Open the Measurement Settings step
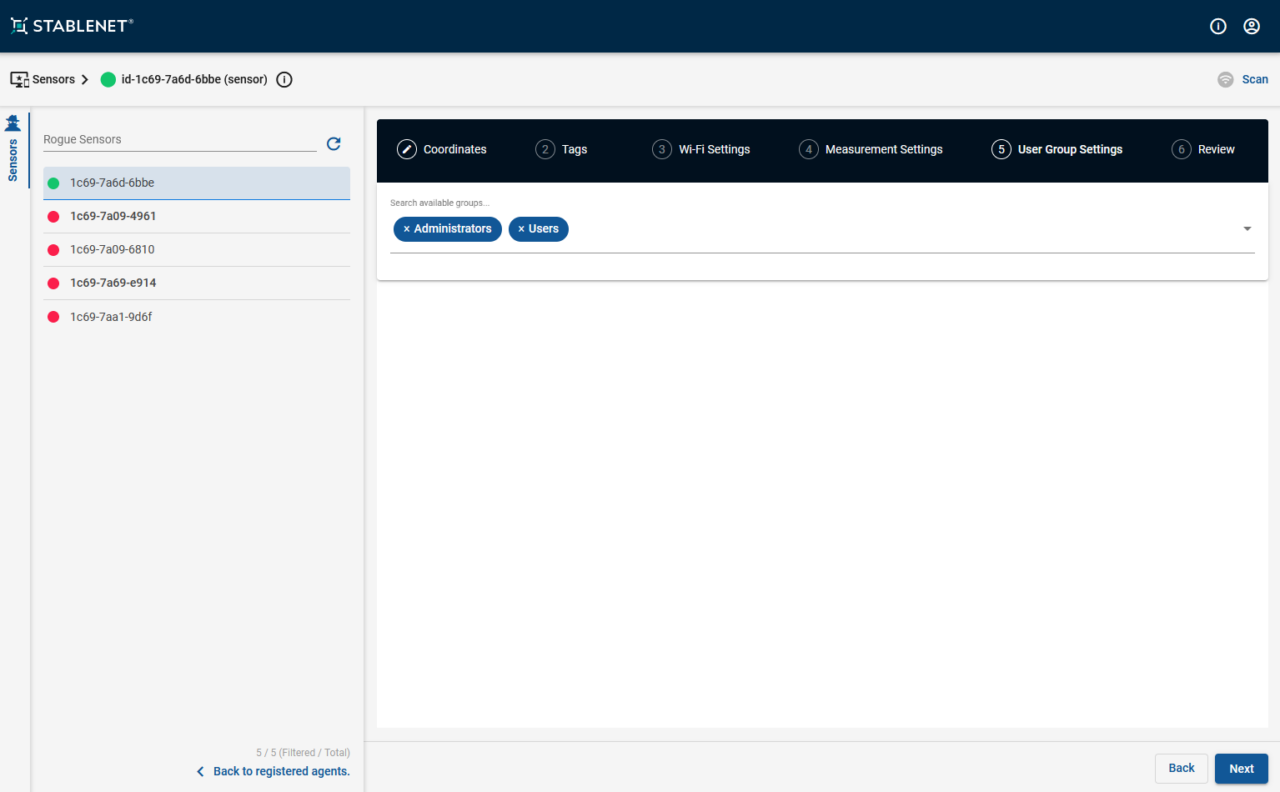 click(871, 150)
